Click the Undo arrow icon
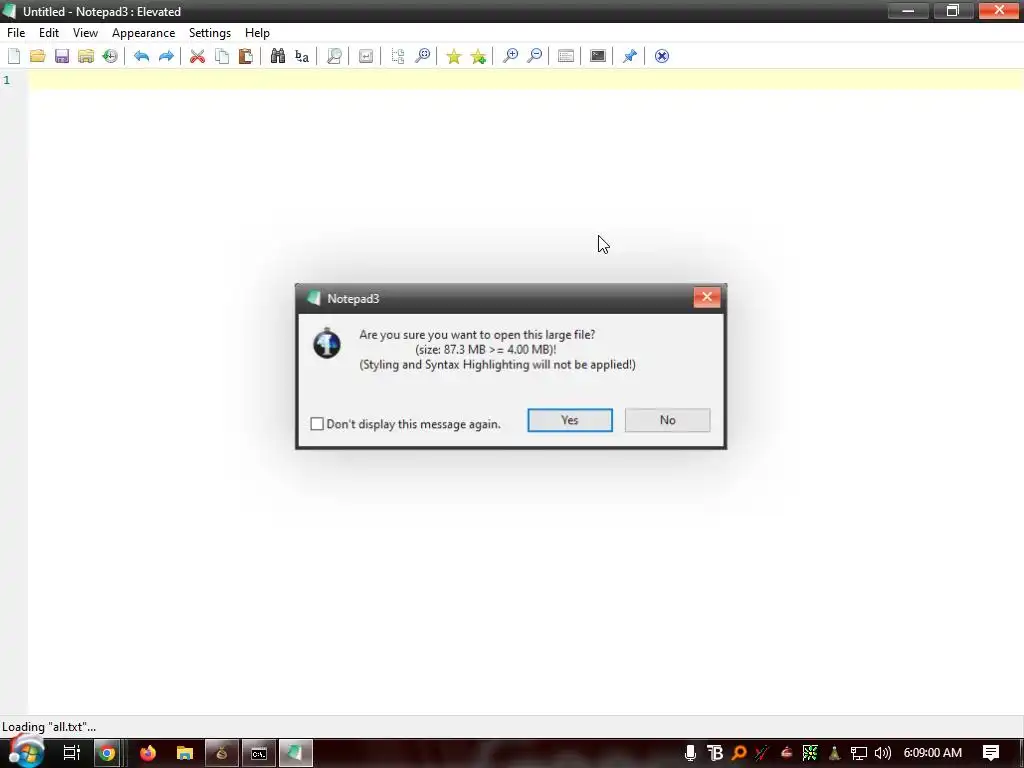The height and width of the screenshot is (768, 1024). [142, 56]
